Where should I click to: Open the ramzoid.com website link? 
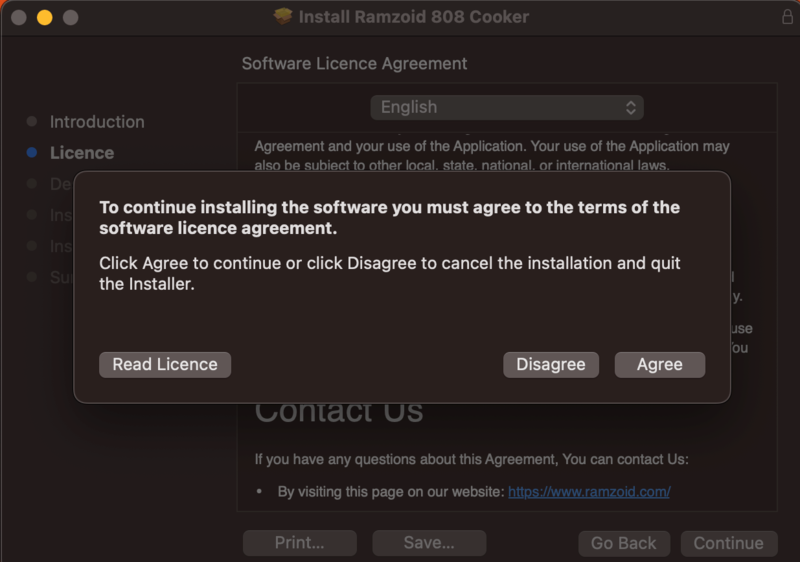pos(589,492)
